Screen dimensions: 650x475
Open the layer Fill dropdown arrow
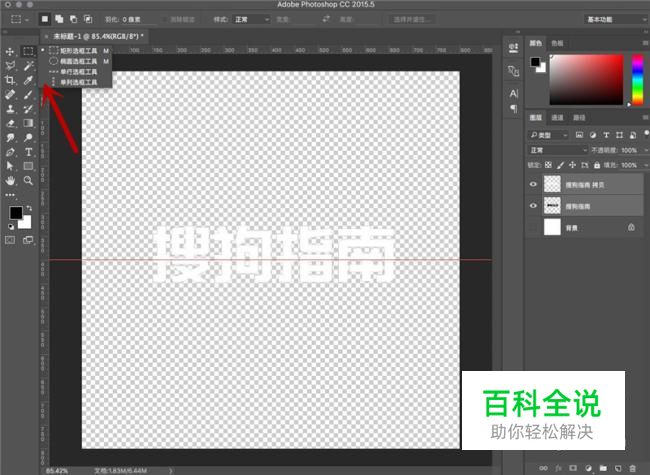(x=646, y=165)
